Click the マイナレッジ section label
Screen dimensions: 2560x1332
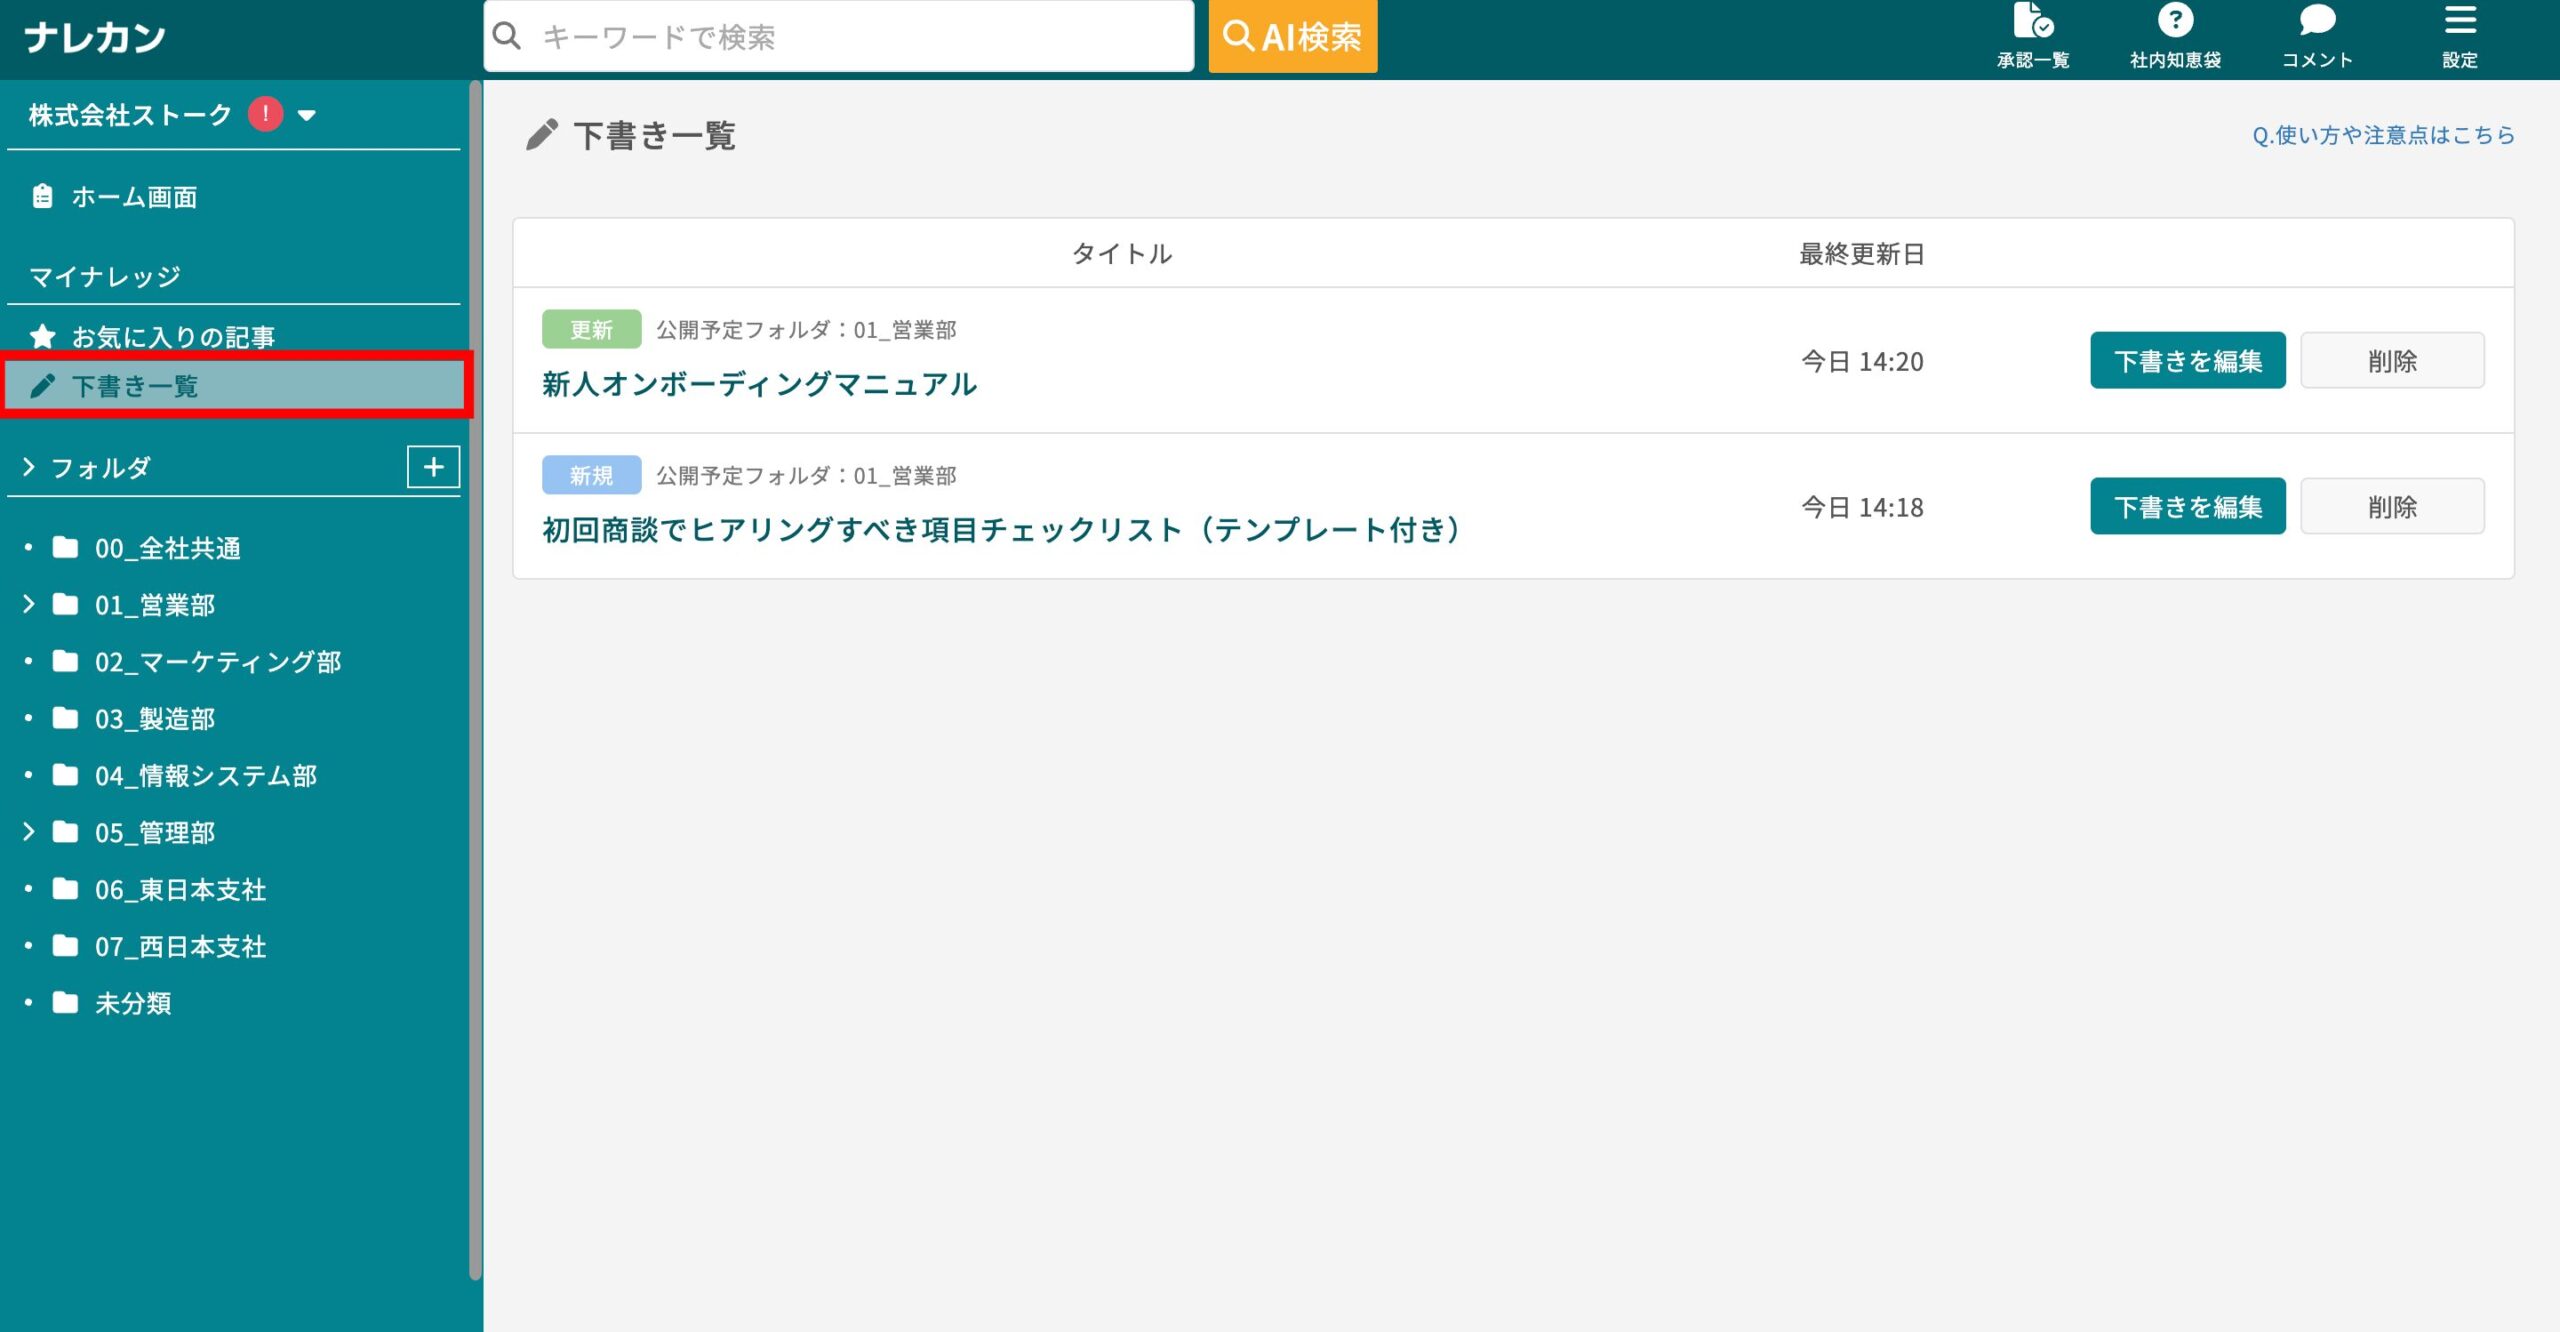105,276
